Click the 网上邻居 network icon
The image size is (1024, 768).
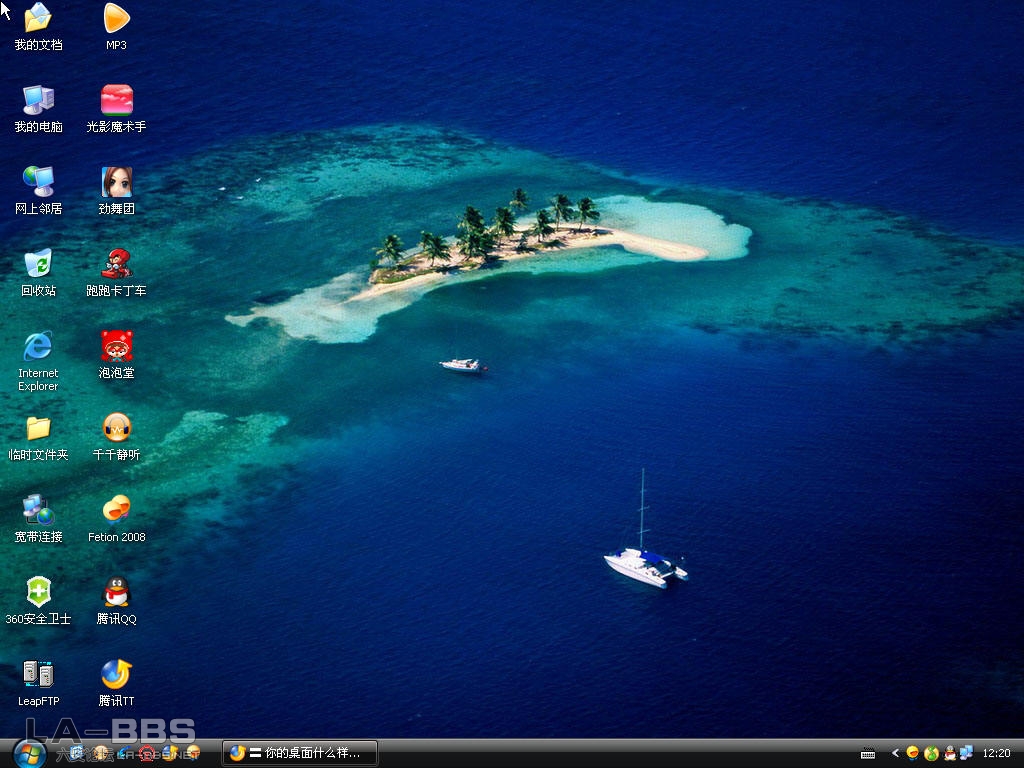38,182
